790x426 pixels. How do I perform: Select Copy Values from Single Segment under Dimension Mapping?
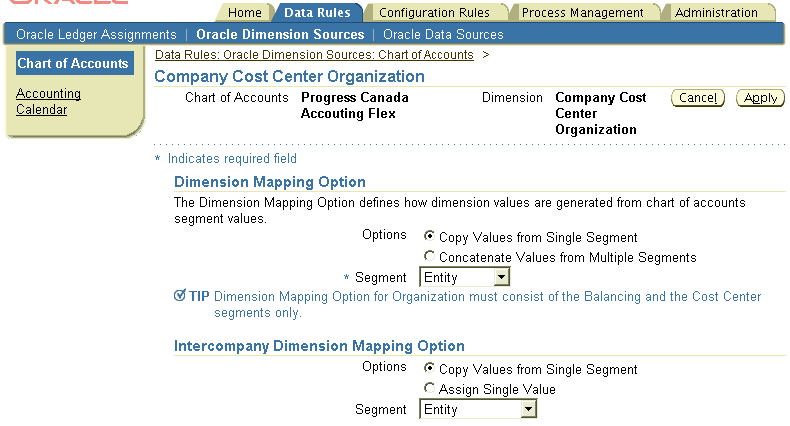(429, 235)
